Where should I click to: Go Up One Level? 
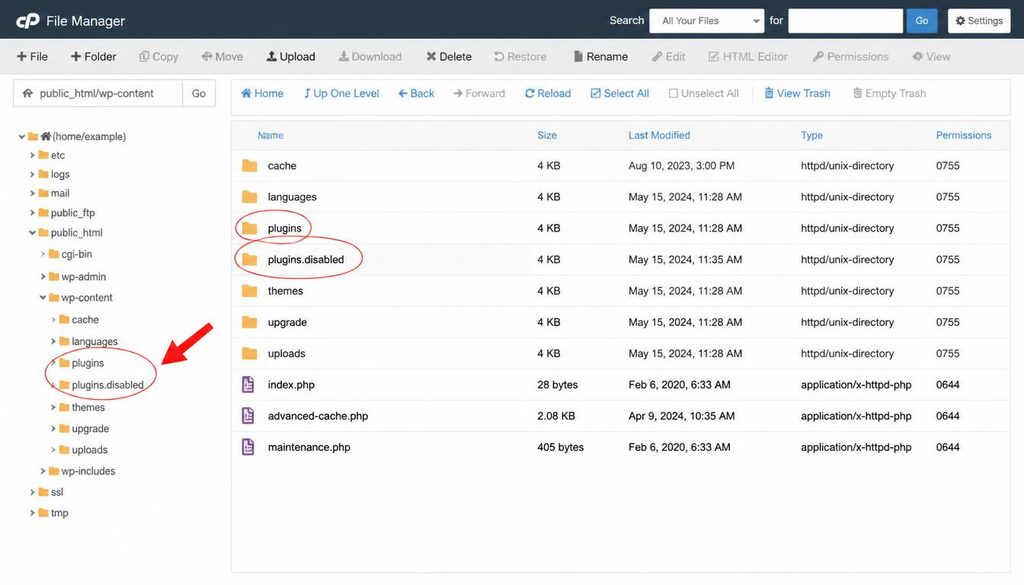pyautogui.click(x=342, y=93)
